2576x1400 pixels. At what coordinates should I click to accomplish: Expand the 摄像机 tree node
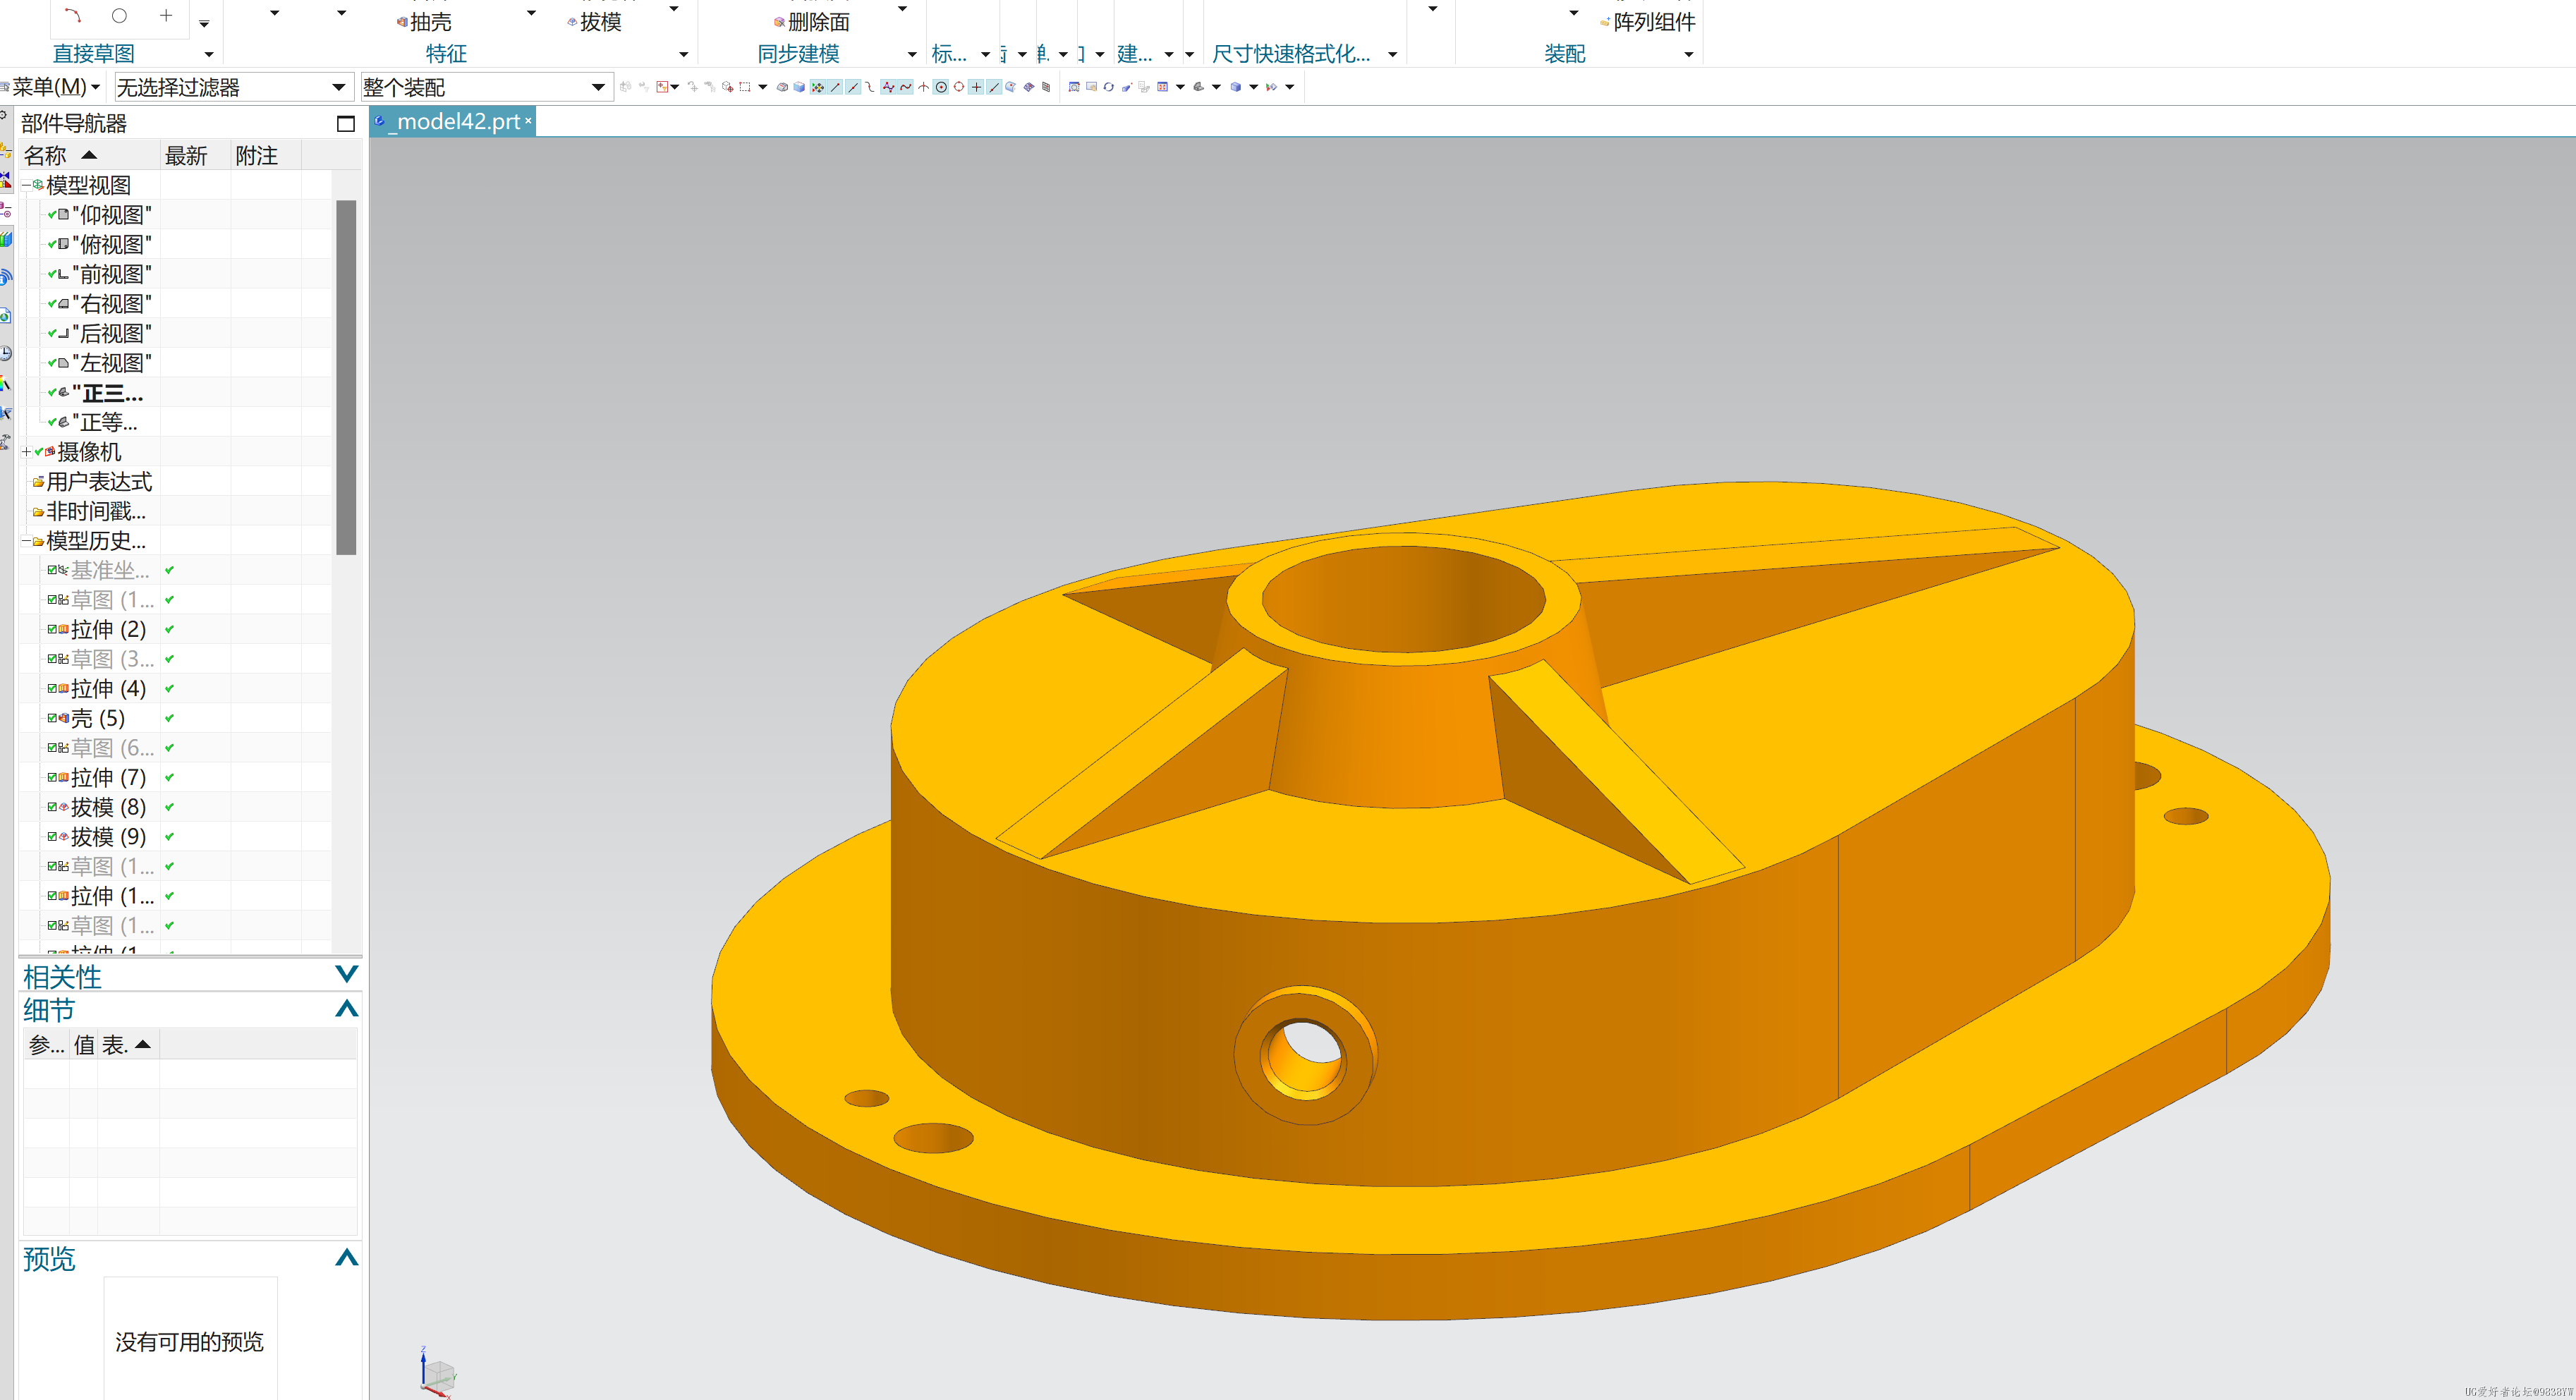coord(26,452)
